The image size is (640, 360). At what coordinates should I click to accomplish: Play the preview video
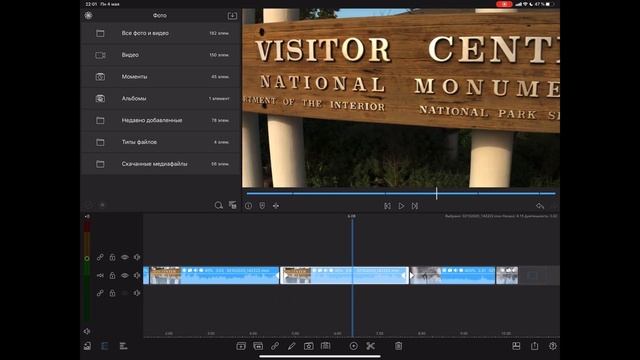[x=401, y=206]
